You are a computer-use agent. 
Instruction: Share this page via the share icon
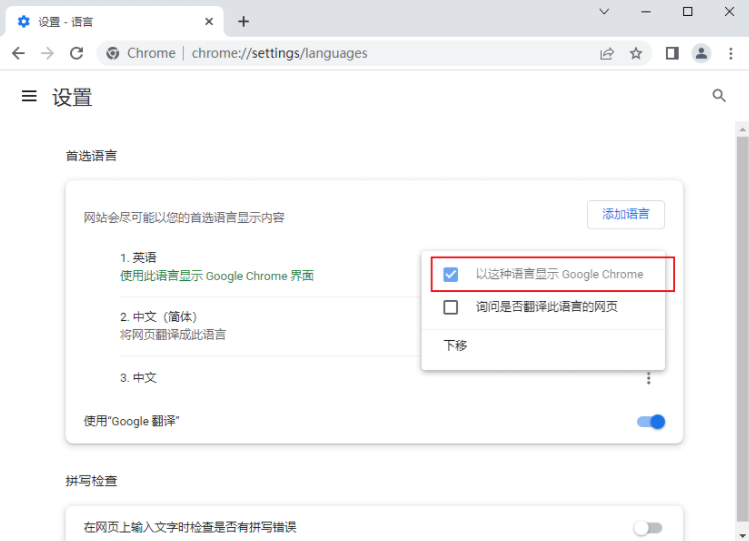[x=607, y=53]
